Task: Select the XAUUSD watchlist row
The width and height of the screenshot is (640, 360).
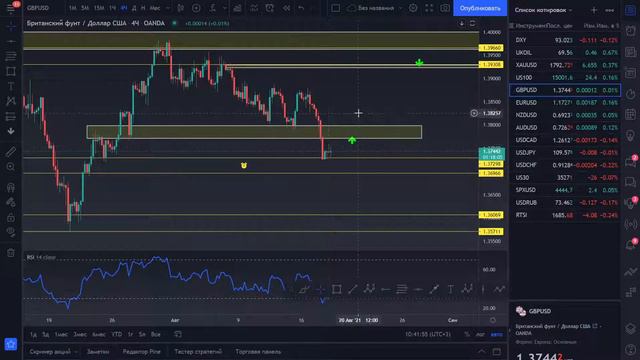Action: coord(565,65)
